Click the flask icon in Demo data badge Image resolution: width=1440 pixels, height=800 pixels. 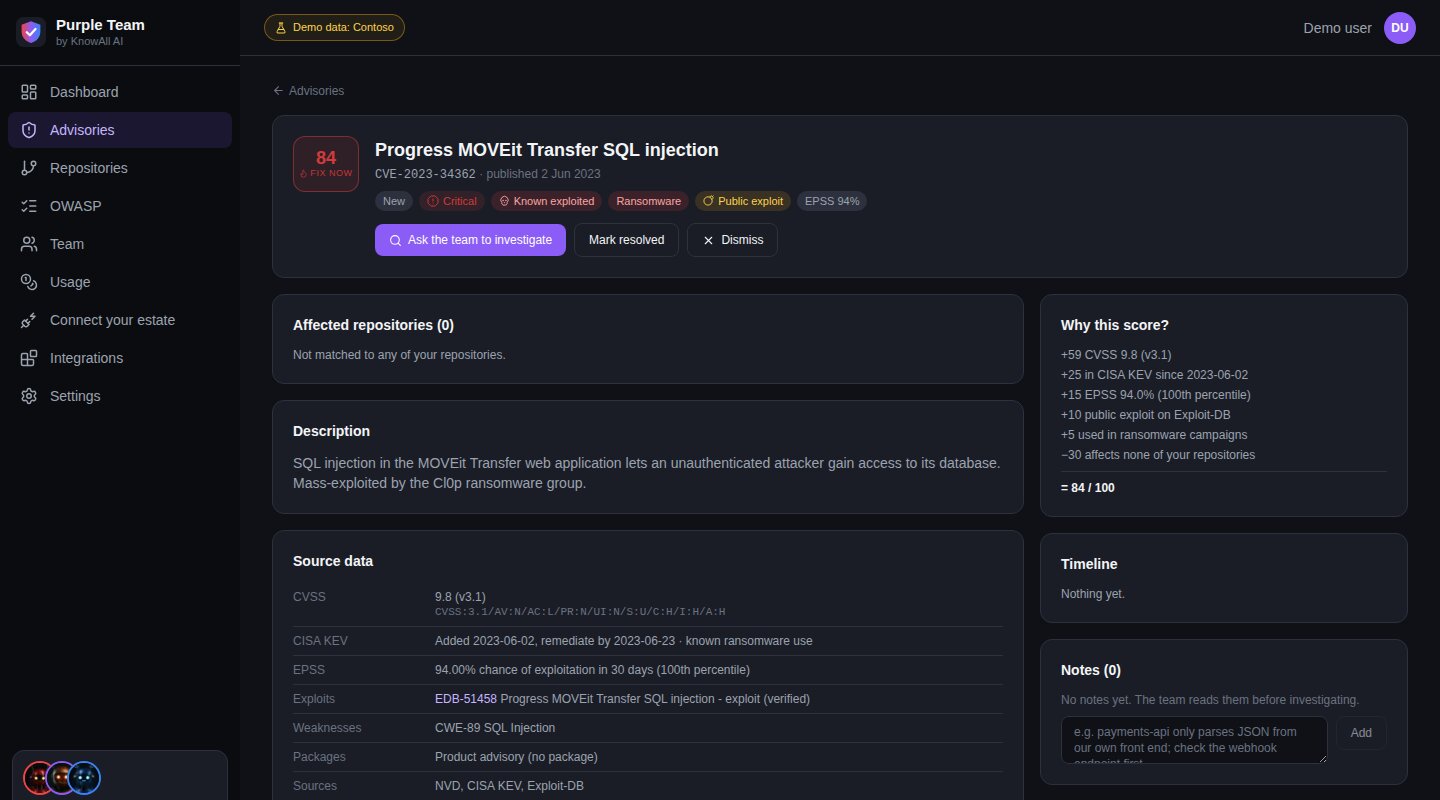point(281,28)
